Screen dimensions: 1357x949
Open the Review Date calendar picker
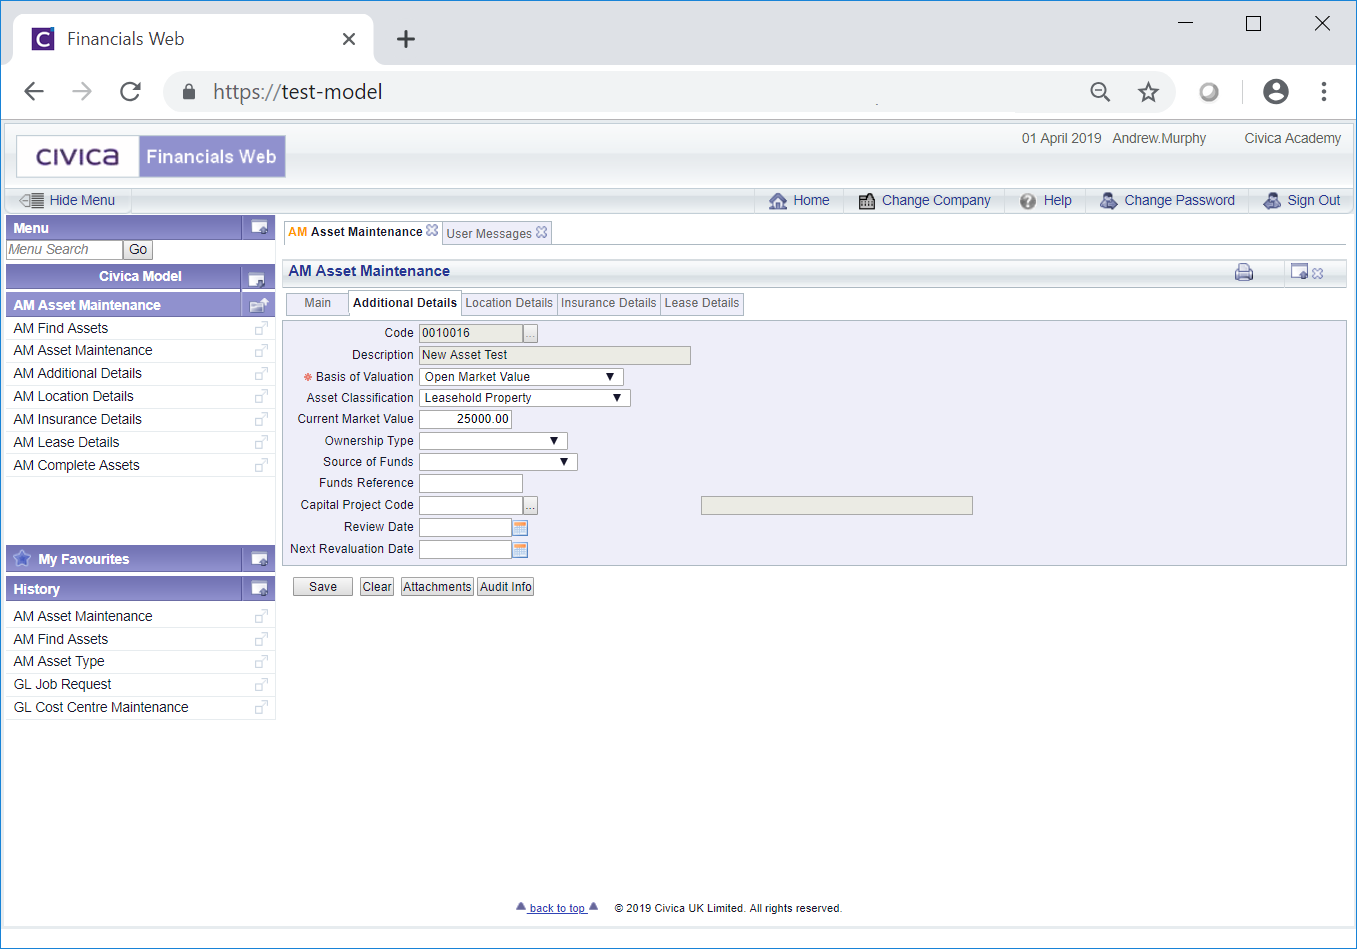pyautogui.click(x=520, y=527)
